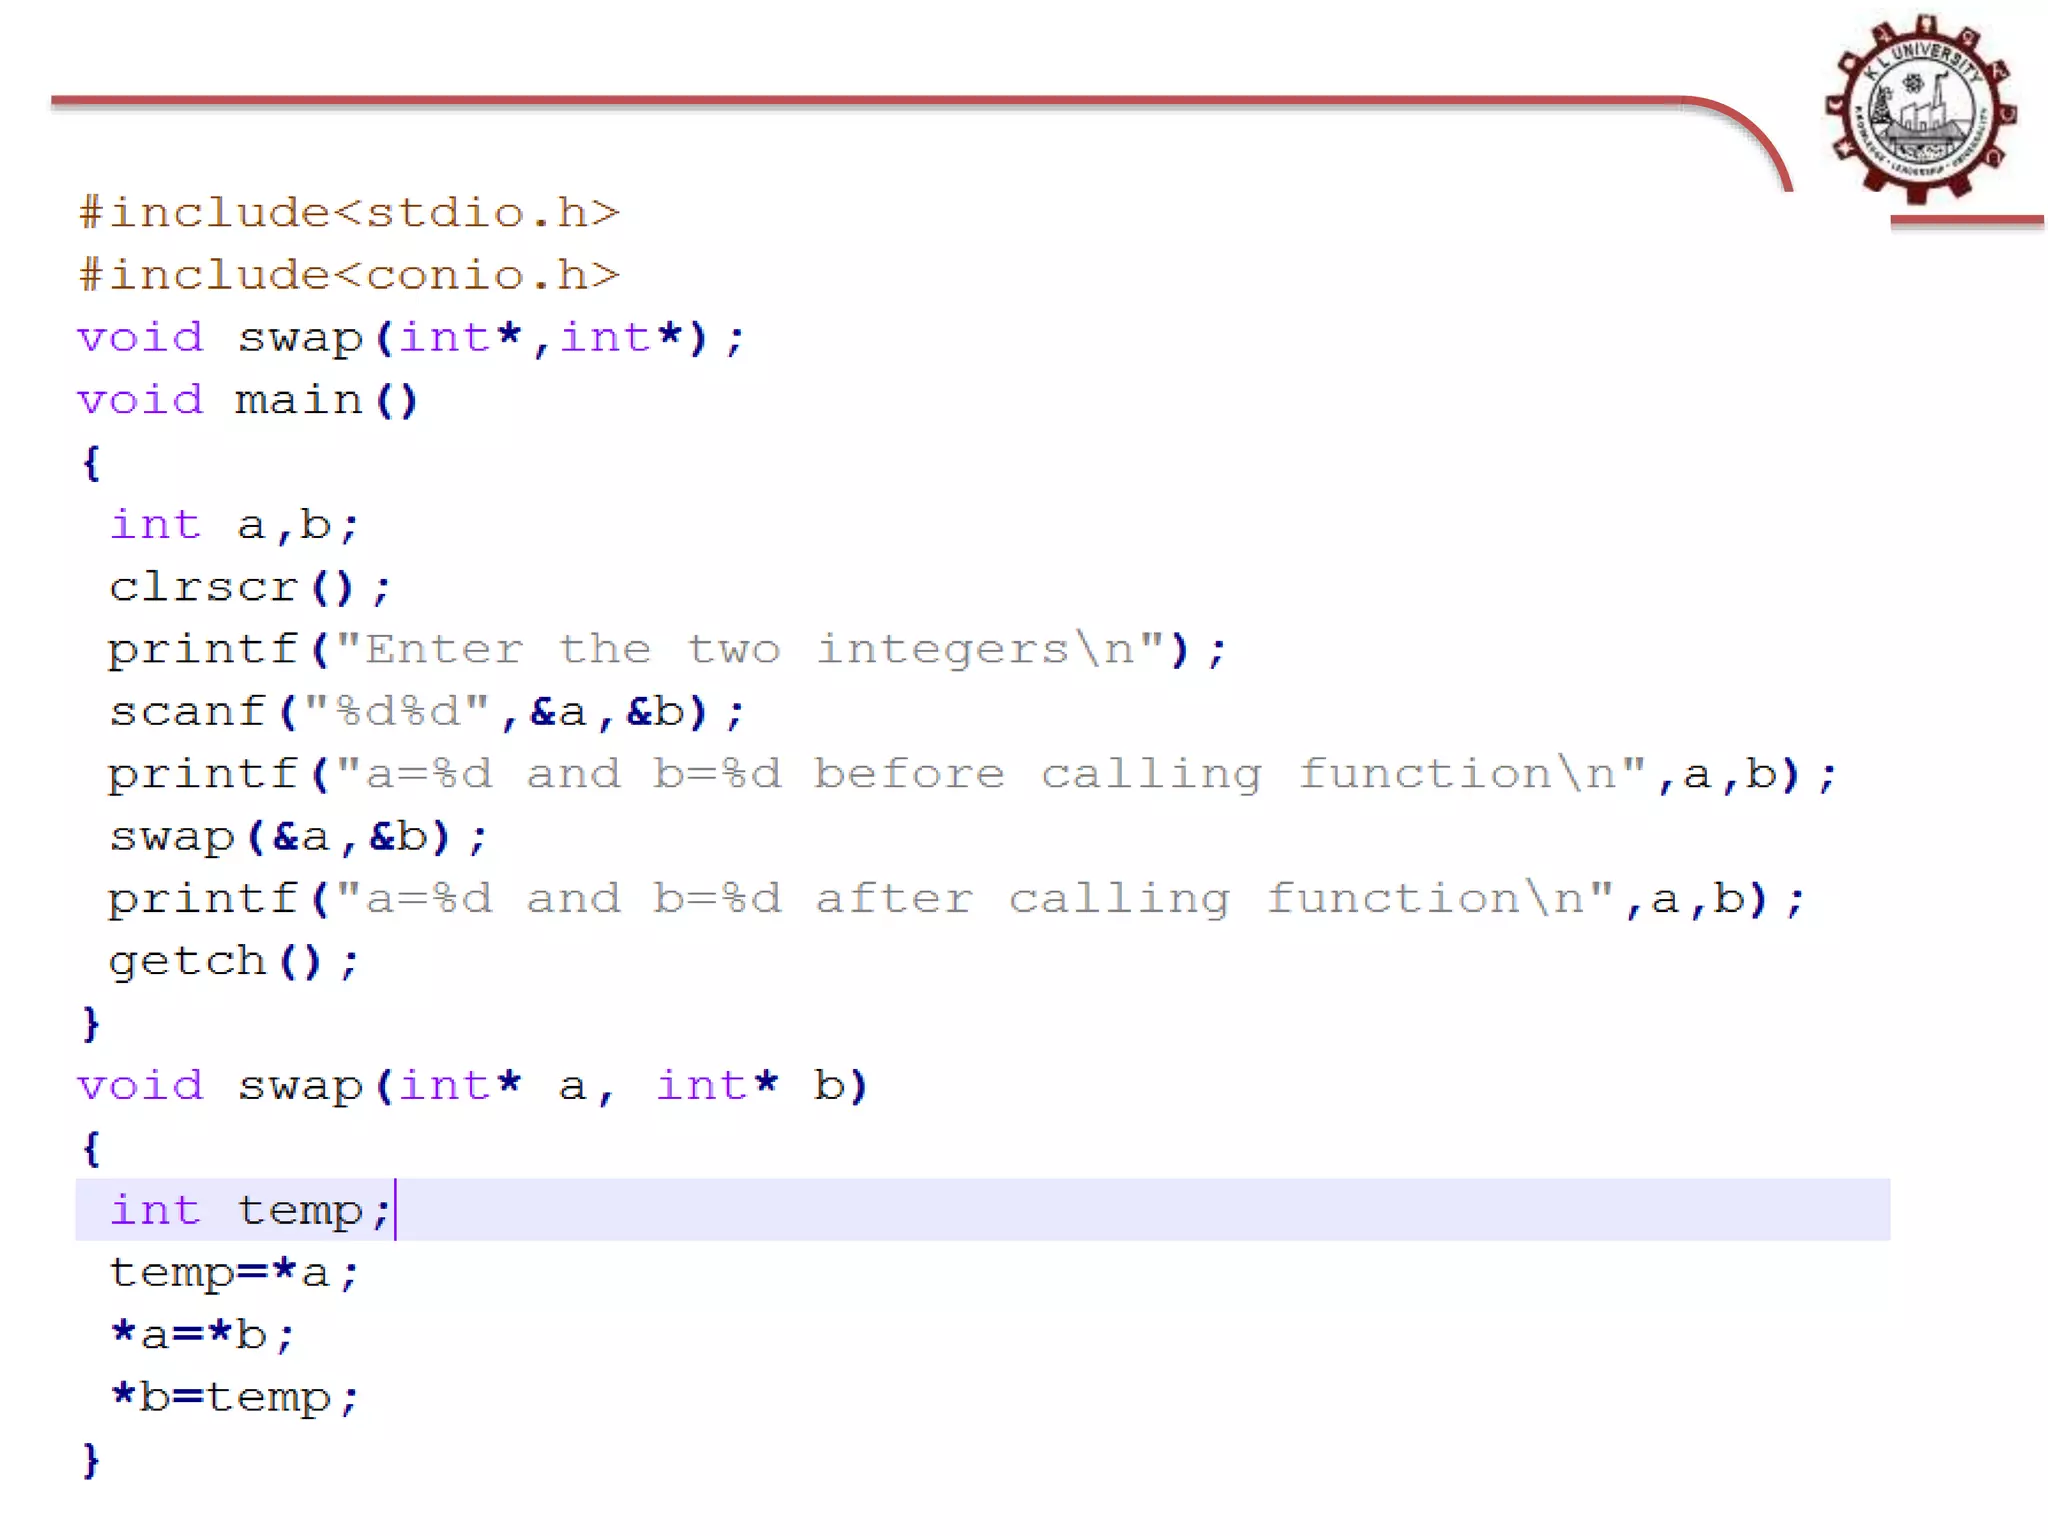Click 'void main()' line
Image resolution: width=2048 pixels, height=1536 pixels.
[x=247, y=400]
